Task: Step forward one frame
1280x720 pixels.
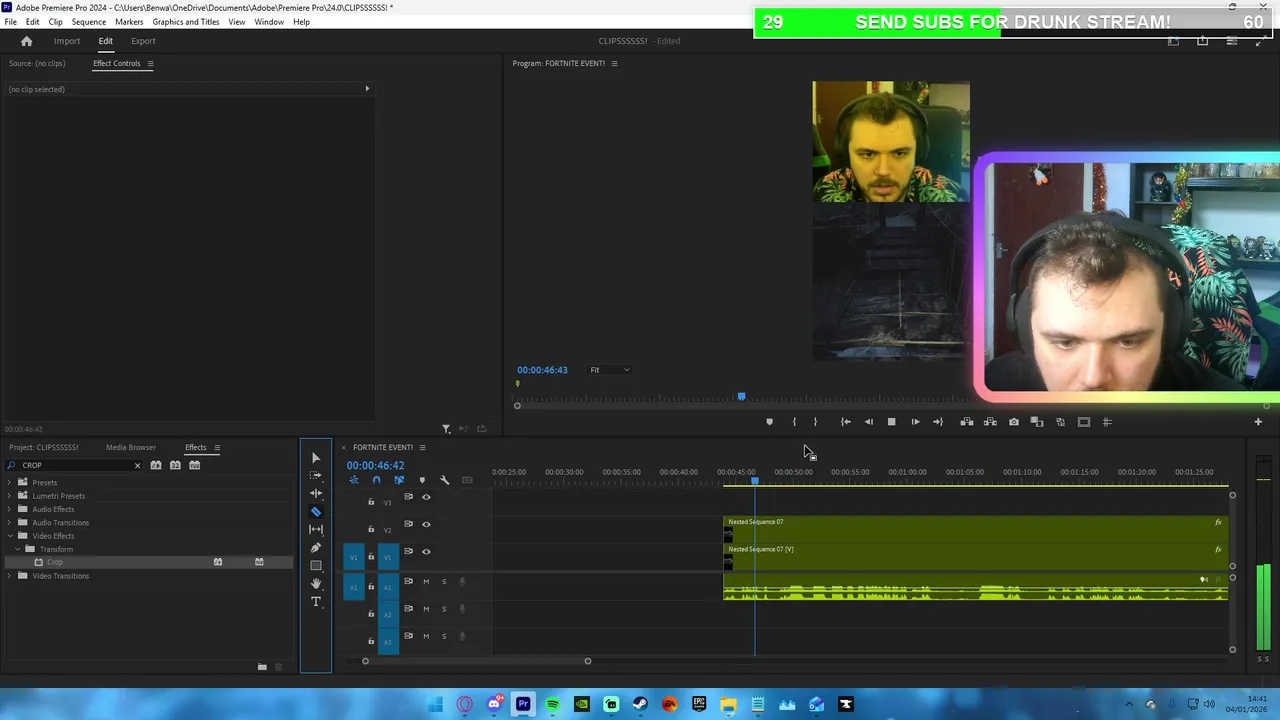Action: pos(915,422)
